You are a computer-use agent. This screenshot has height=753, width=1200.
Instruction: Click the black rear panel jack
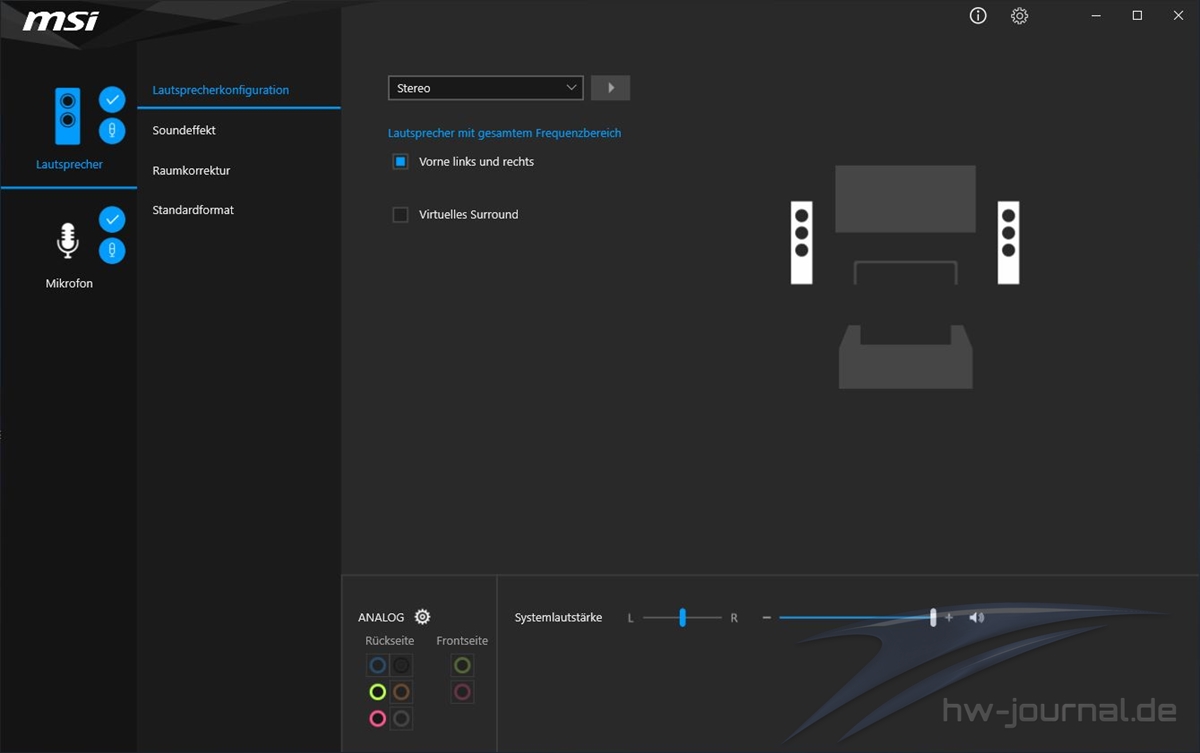pyautogui.click(x=401, y=665)
